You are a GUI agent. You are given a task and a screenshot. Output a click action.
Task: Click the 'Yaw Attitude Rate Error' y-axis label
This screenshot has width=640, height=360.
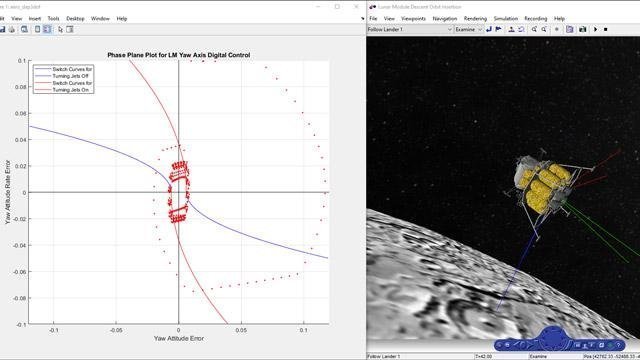point(8,192)
